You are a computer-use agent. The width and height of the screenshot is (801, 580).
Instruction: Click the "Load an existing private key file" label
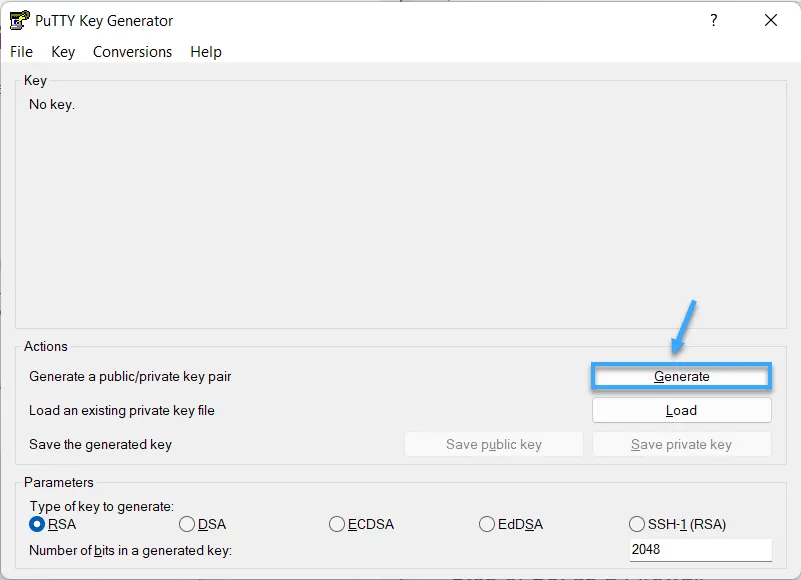click(122, 410)
